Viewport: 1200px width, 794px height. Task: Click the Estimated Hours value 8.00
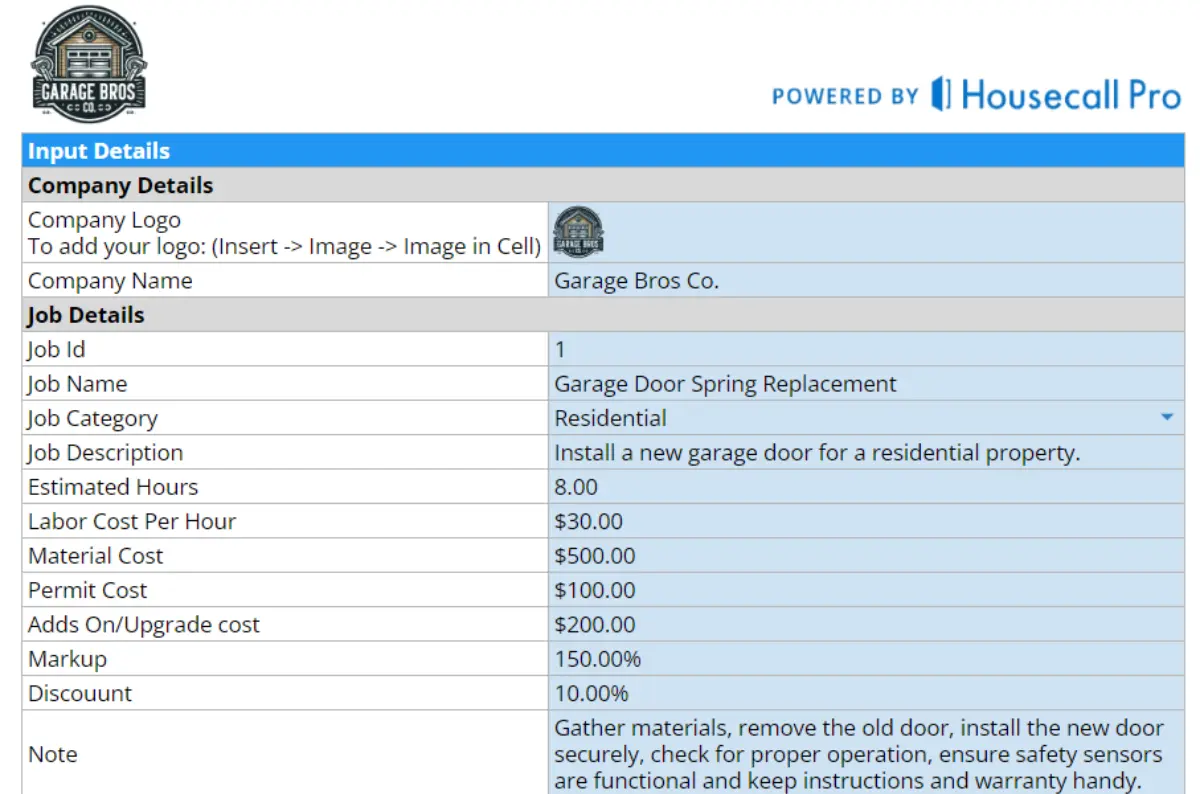[x=865, y=487]
